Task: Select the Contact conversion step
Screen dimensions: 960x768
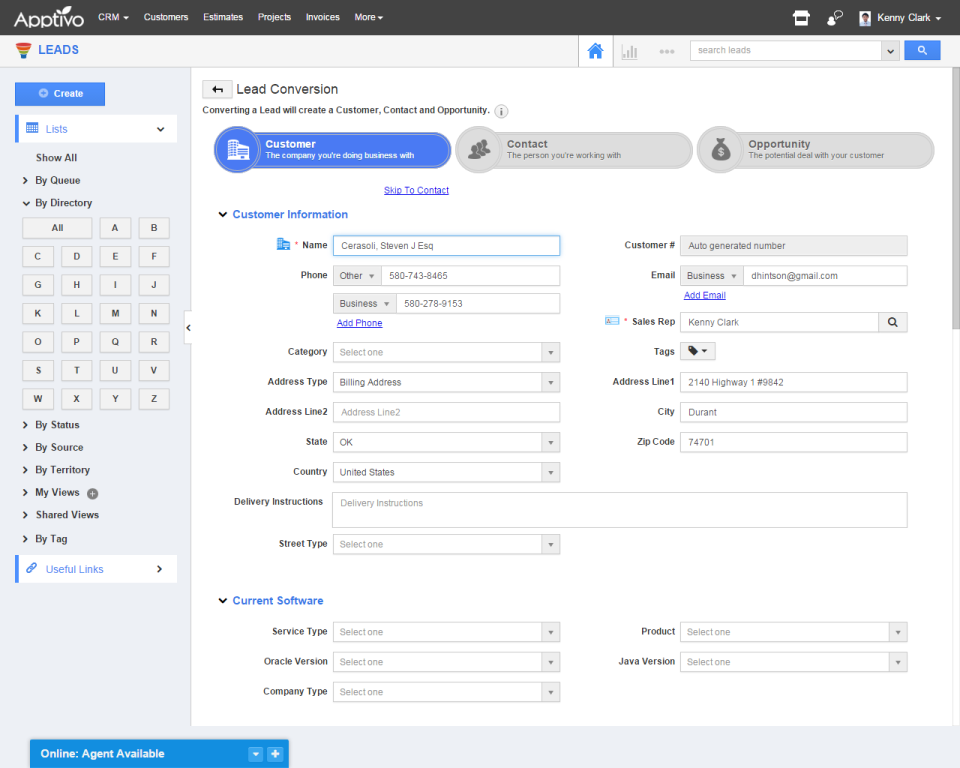Action: point(573,150)
